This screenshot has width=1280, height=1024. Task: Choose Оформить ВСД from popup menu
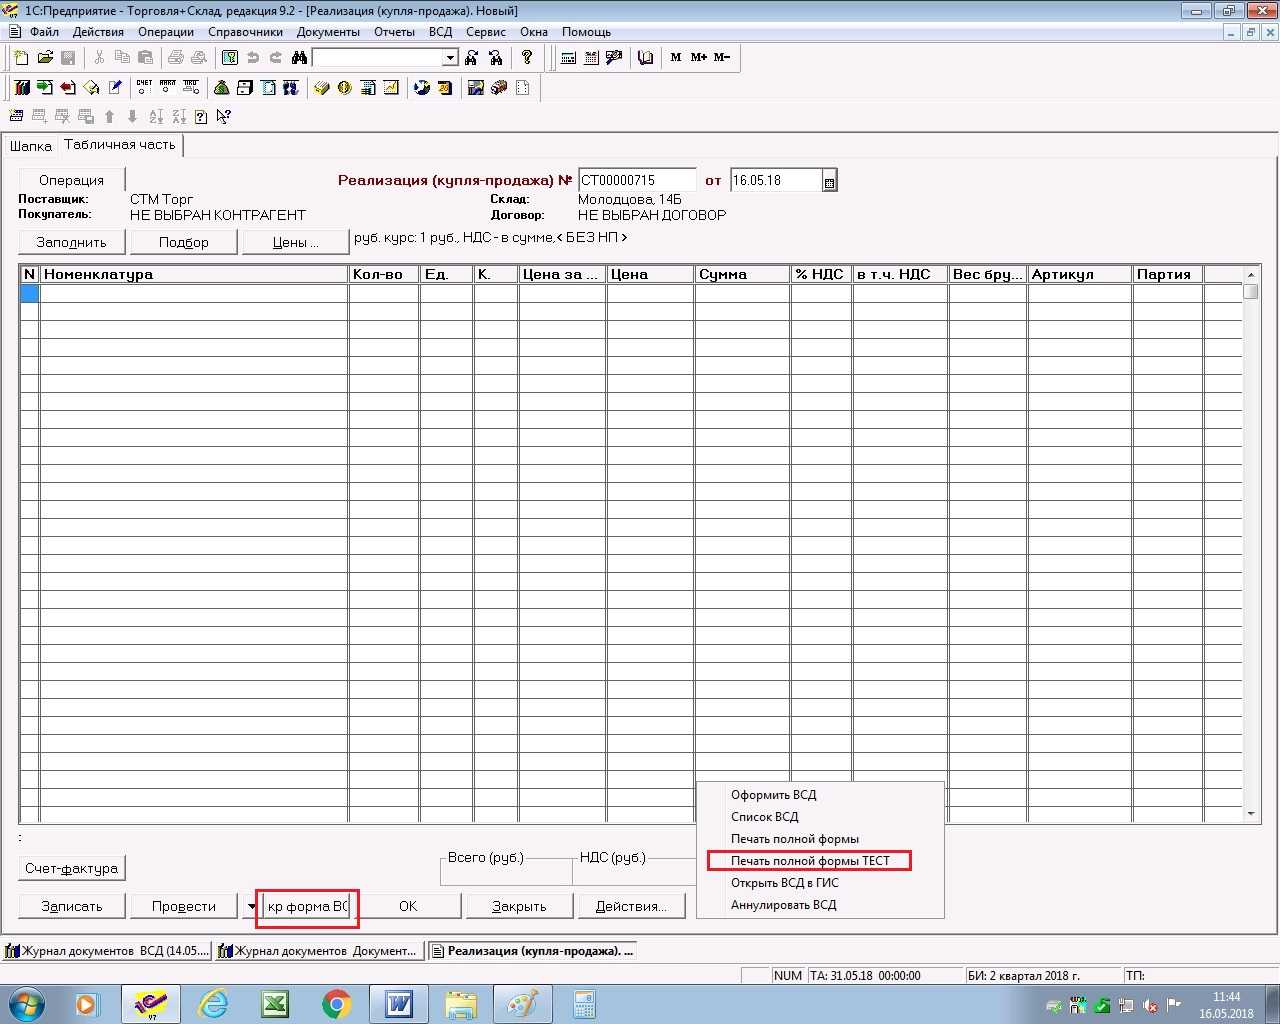pos(773,795)
